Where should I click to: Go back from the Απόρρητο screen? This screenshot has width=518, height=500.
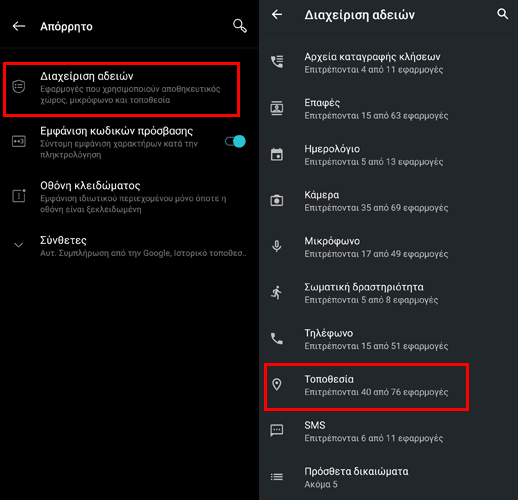pos(19,26)
